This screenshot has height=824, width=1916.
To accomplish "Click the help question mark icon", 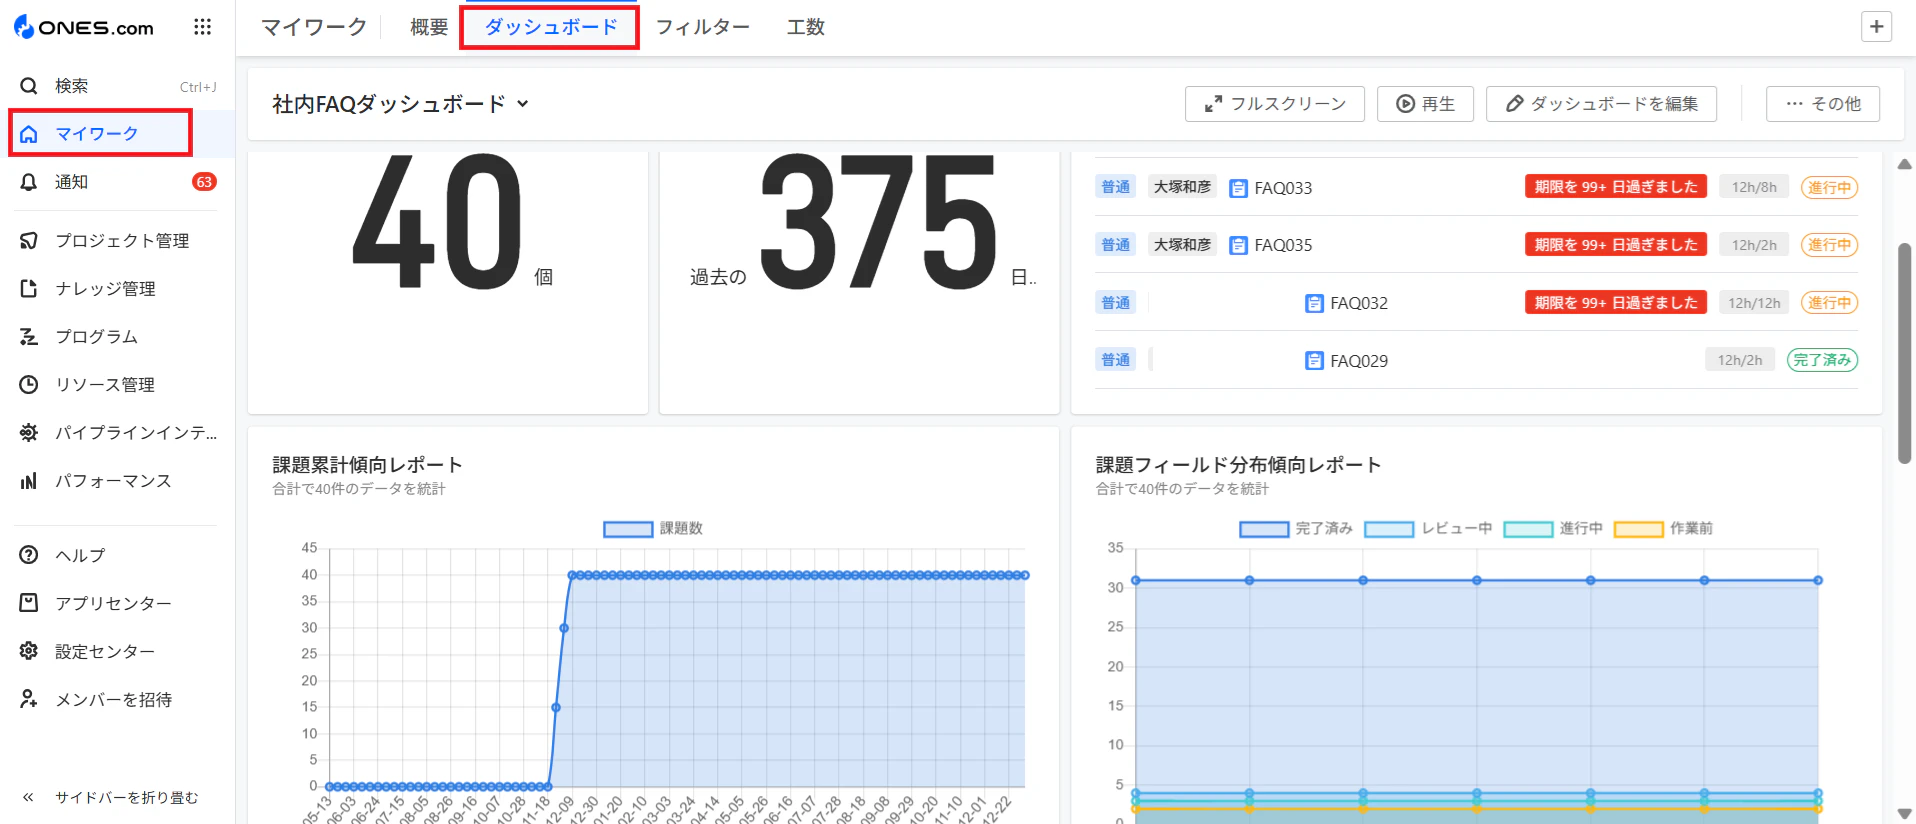I will point(29,555).
